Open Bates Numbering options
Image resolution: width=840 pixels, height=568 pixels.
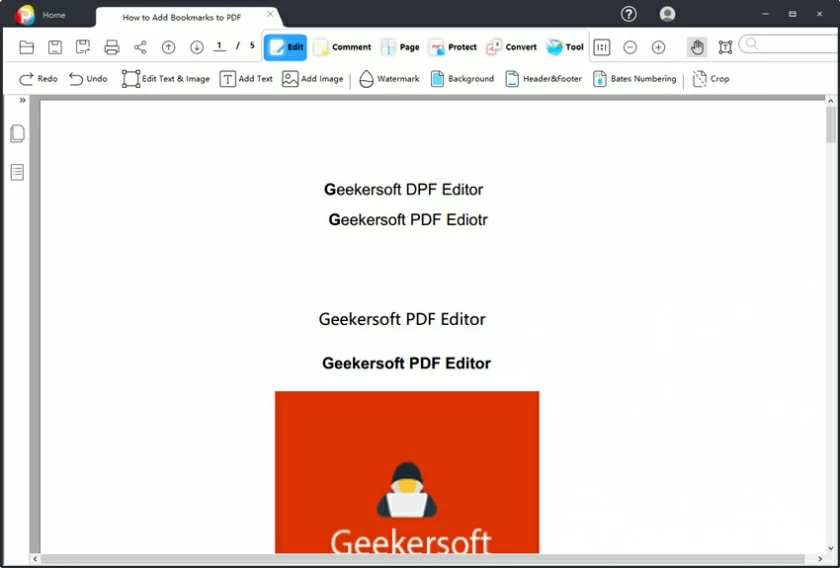[x=635, y=79]
